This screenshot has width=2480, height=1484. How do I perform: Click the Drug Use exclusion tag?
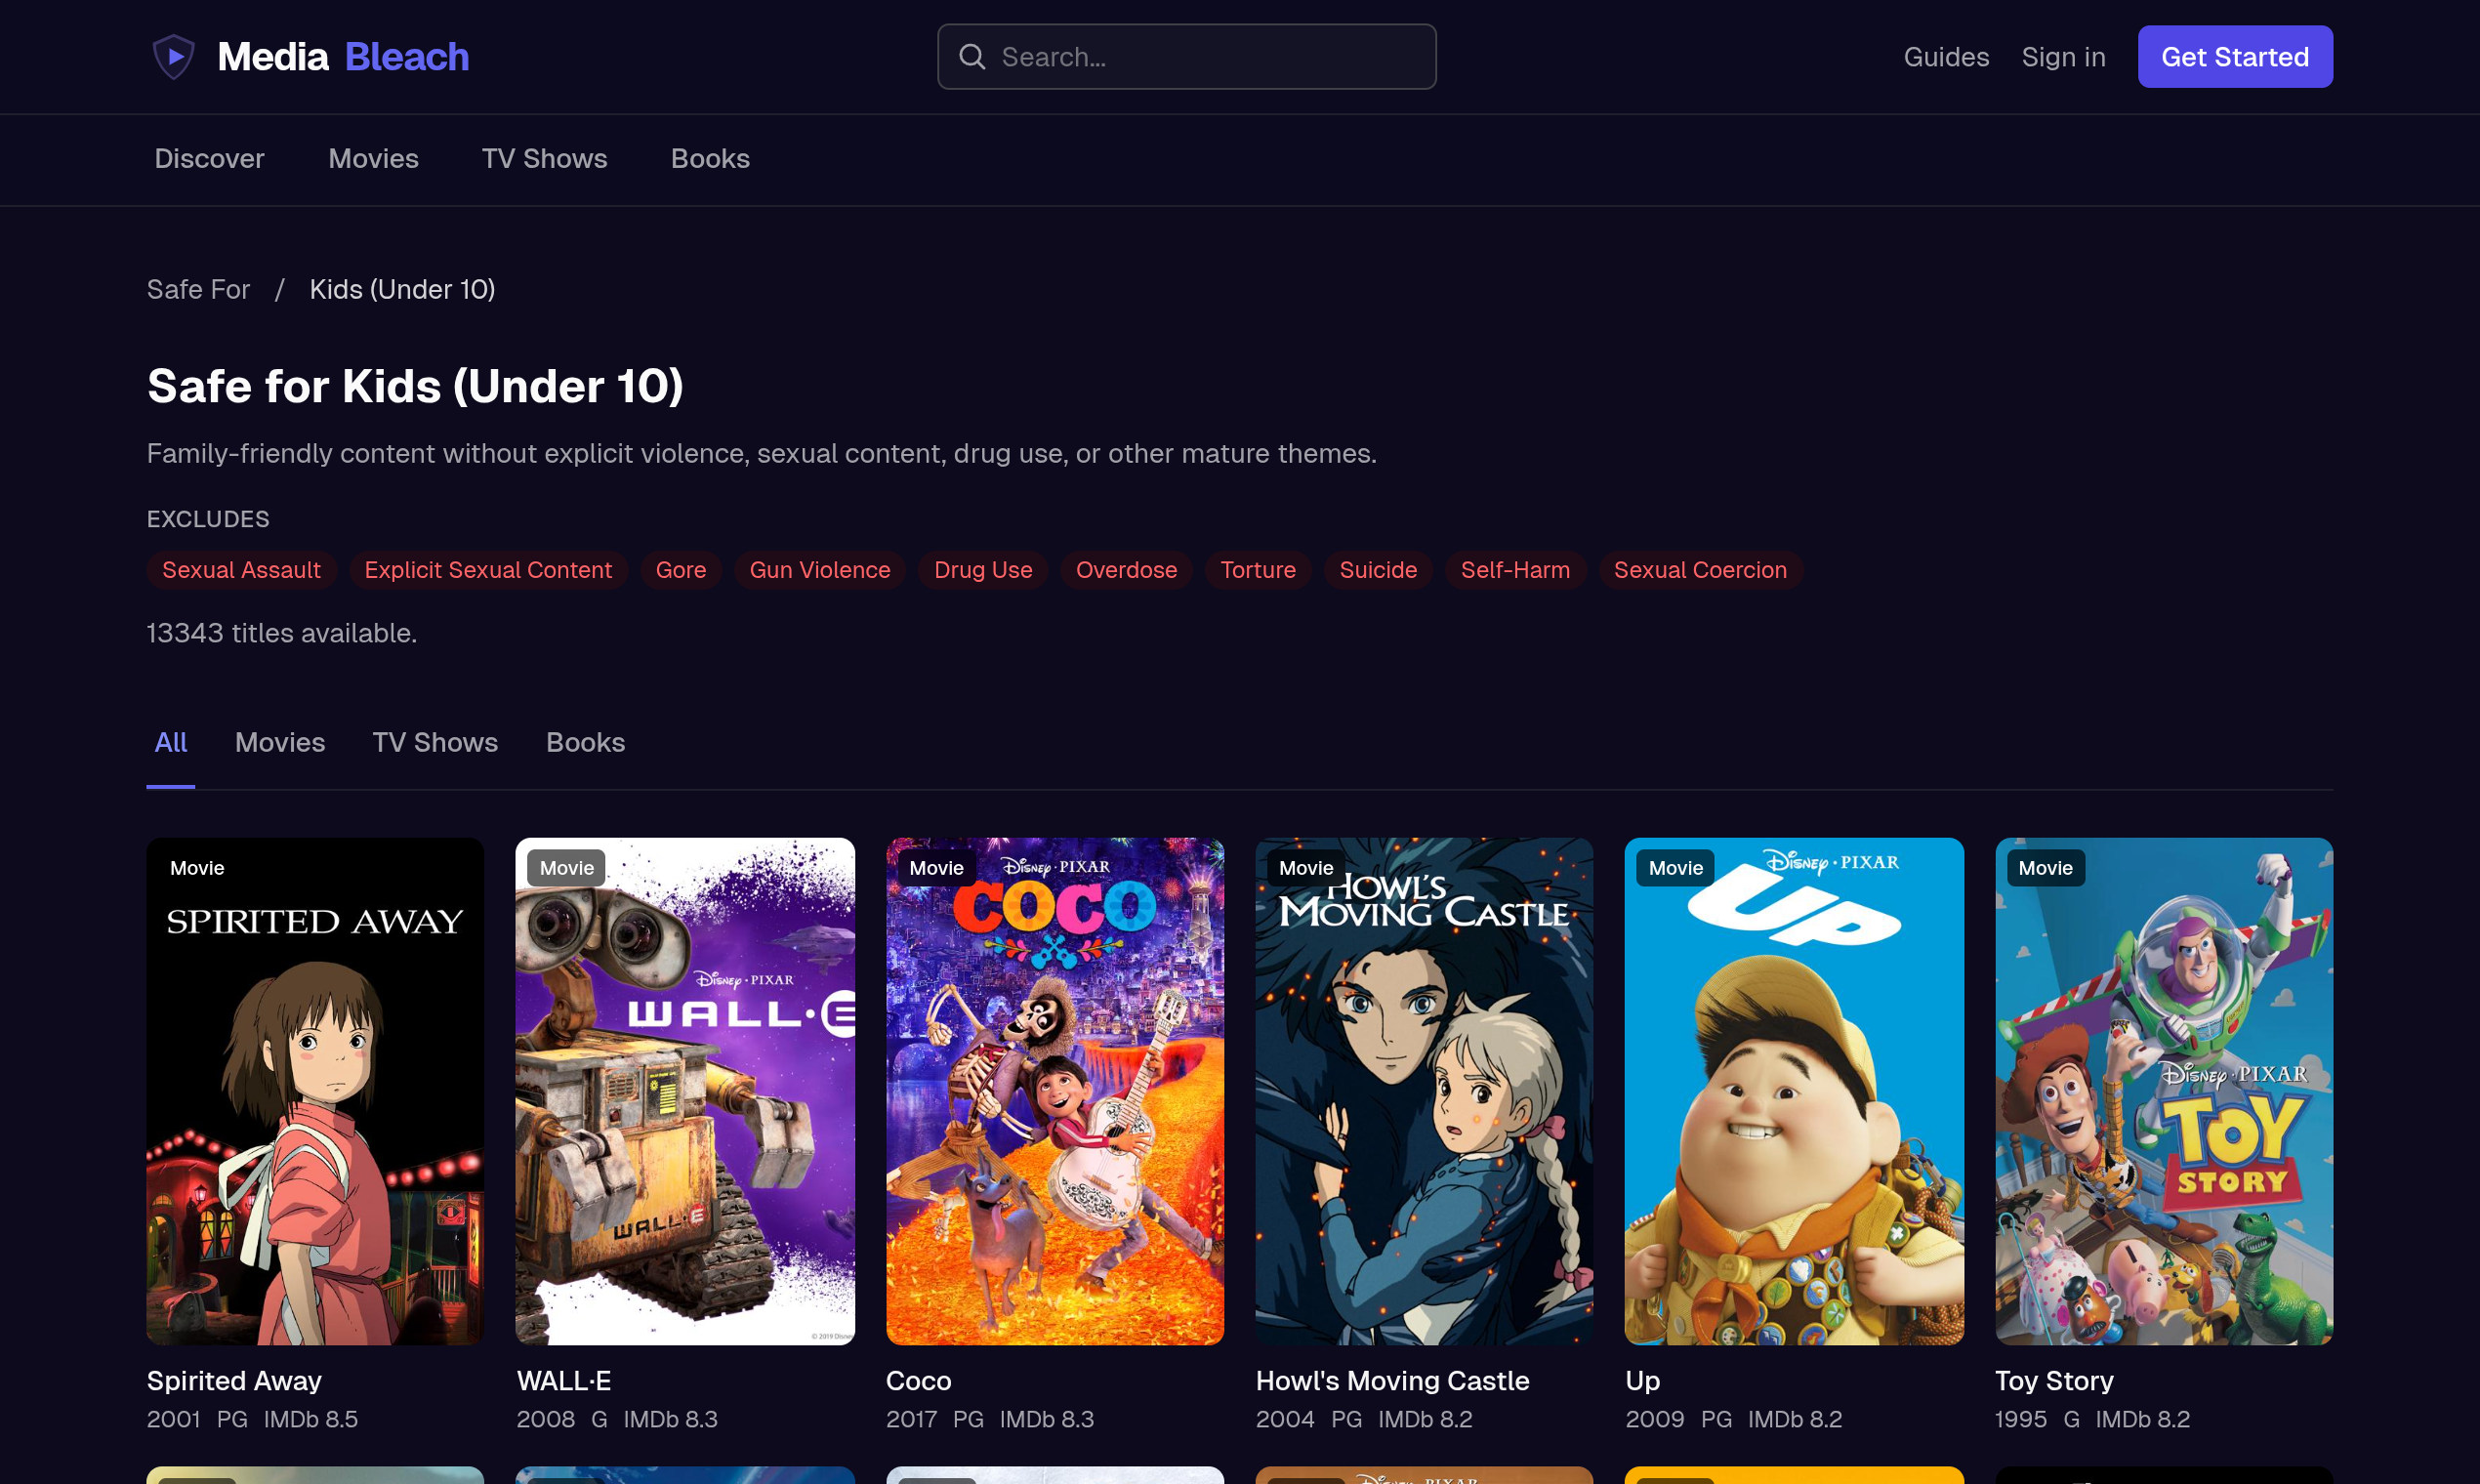coord(982,570)
